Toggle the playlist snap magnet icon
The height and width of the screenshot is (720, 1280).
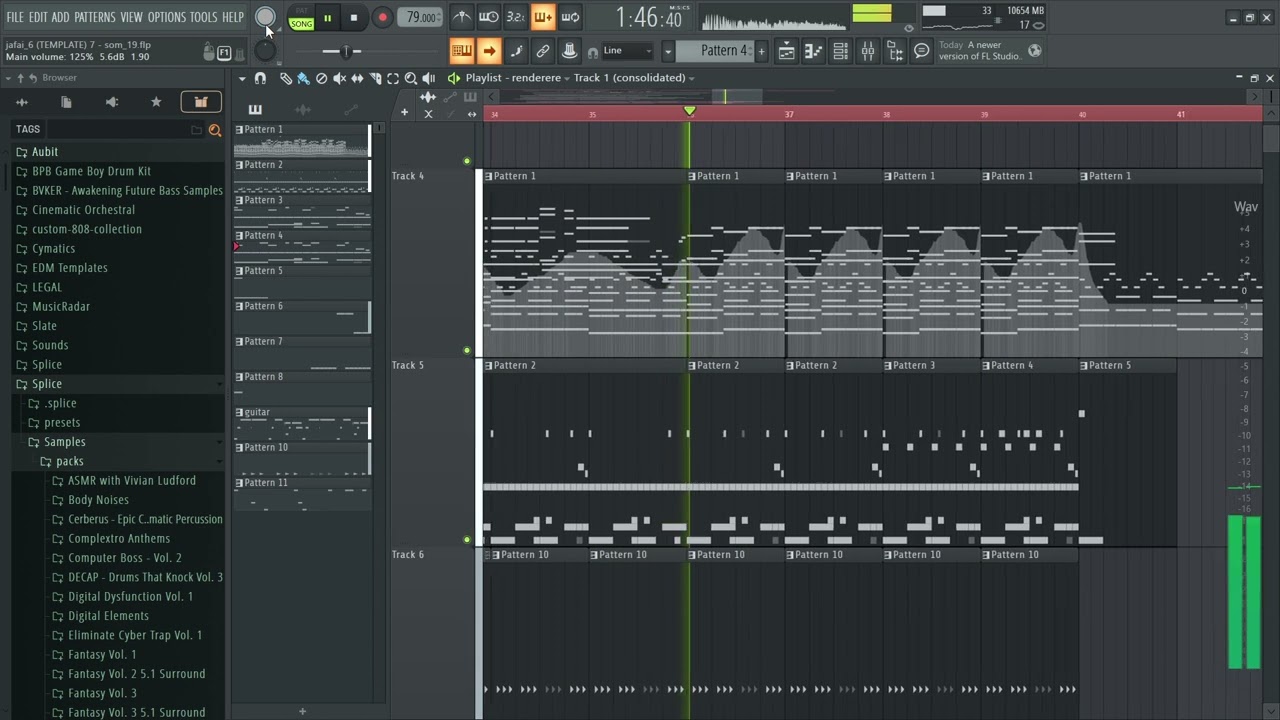coord(260,78)
